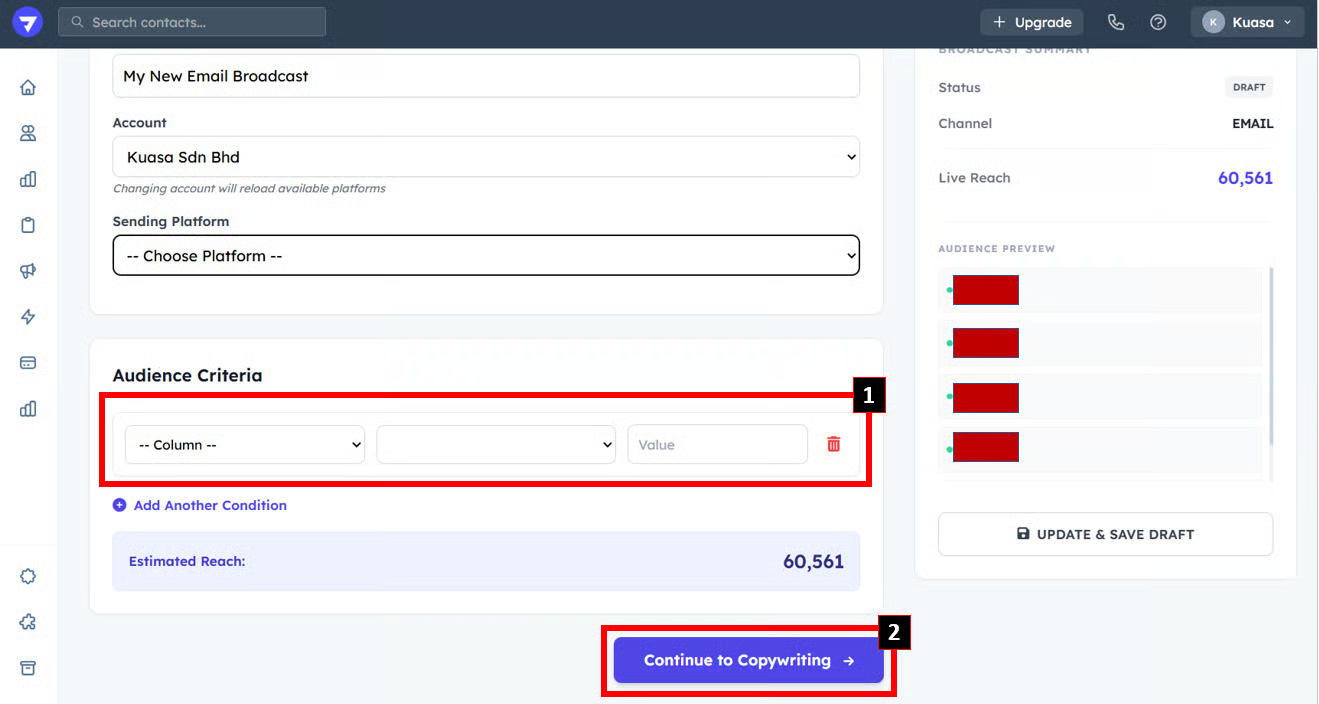The width and height of the screenshot is (1319, 704).
Task: Open the Column dropdown in Audience Criteria
Action: (244, 445)
